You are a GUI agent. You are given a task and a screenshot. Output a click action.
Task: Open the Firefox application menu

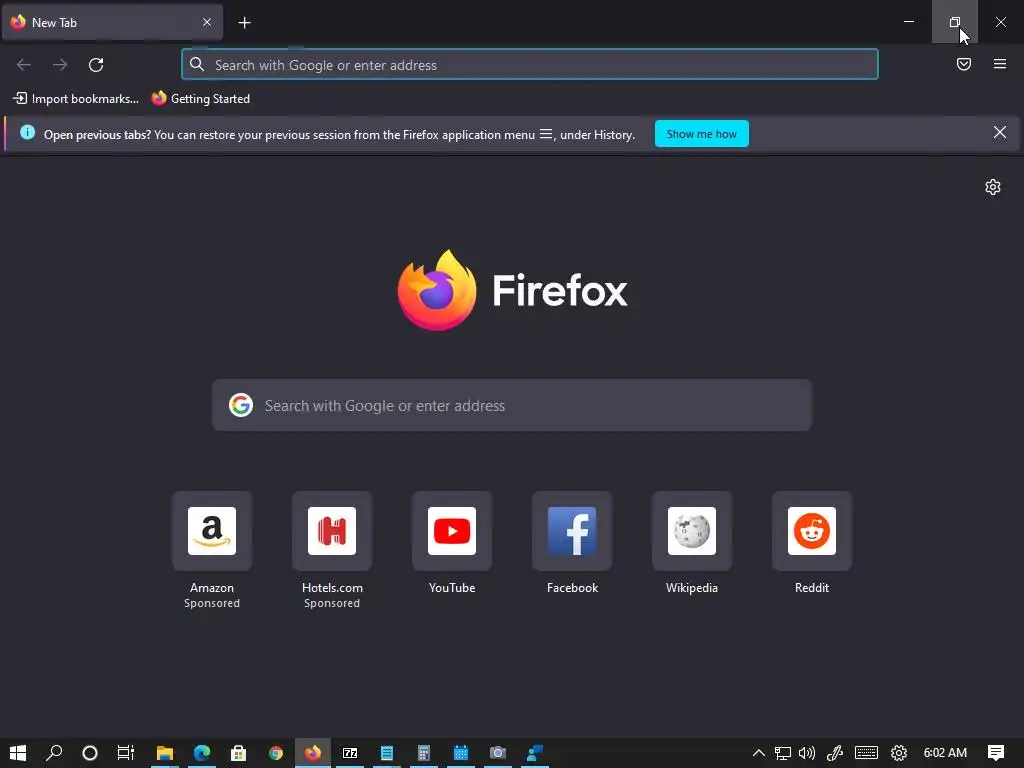click(1000, 64)
